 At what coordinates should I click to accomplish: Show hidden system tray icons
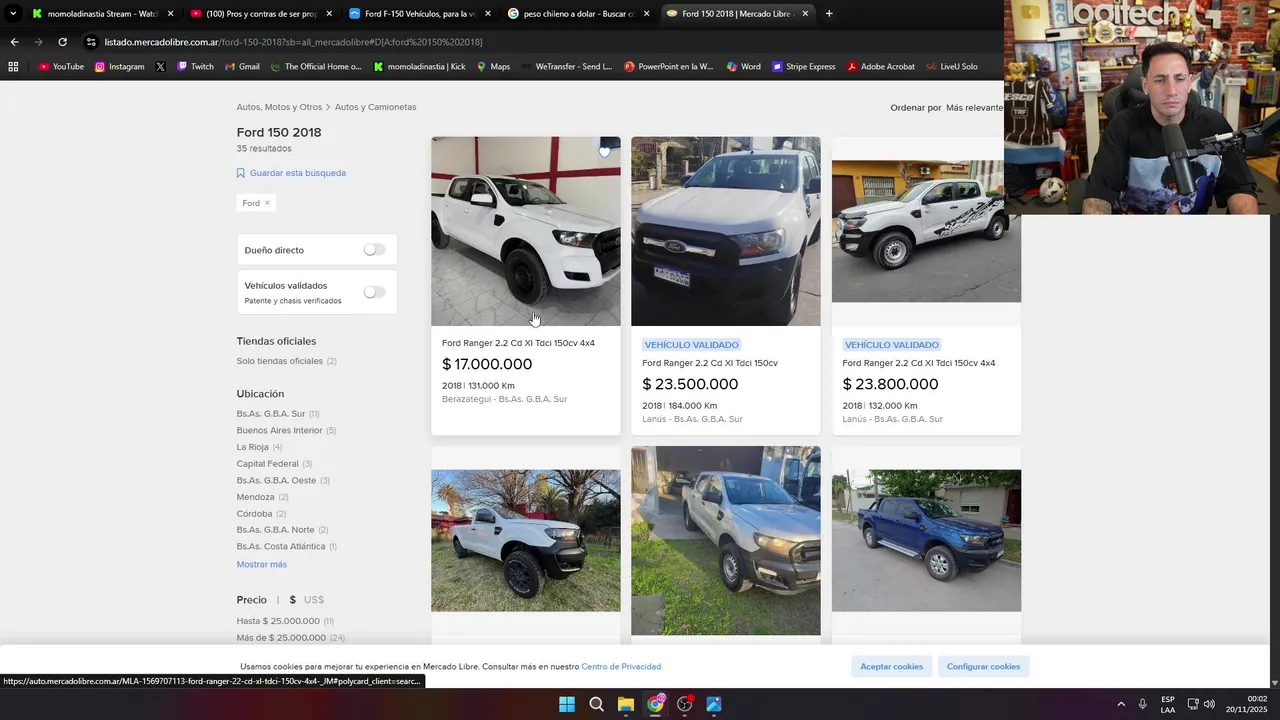pos(1121,704)
